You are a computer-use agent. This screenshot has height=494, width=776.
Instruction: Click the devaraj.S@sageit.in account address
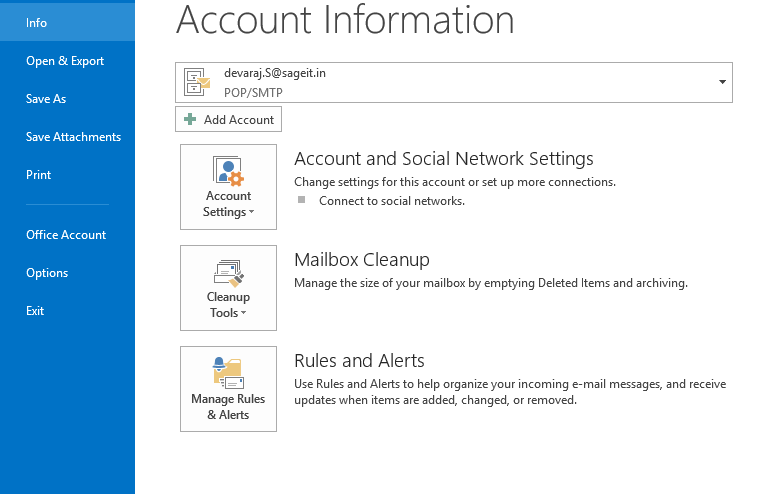[275, 73]
